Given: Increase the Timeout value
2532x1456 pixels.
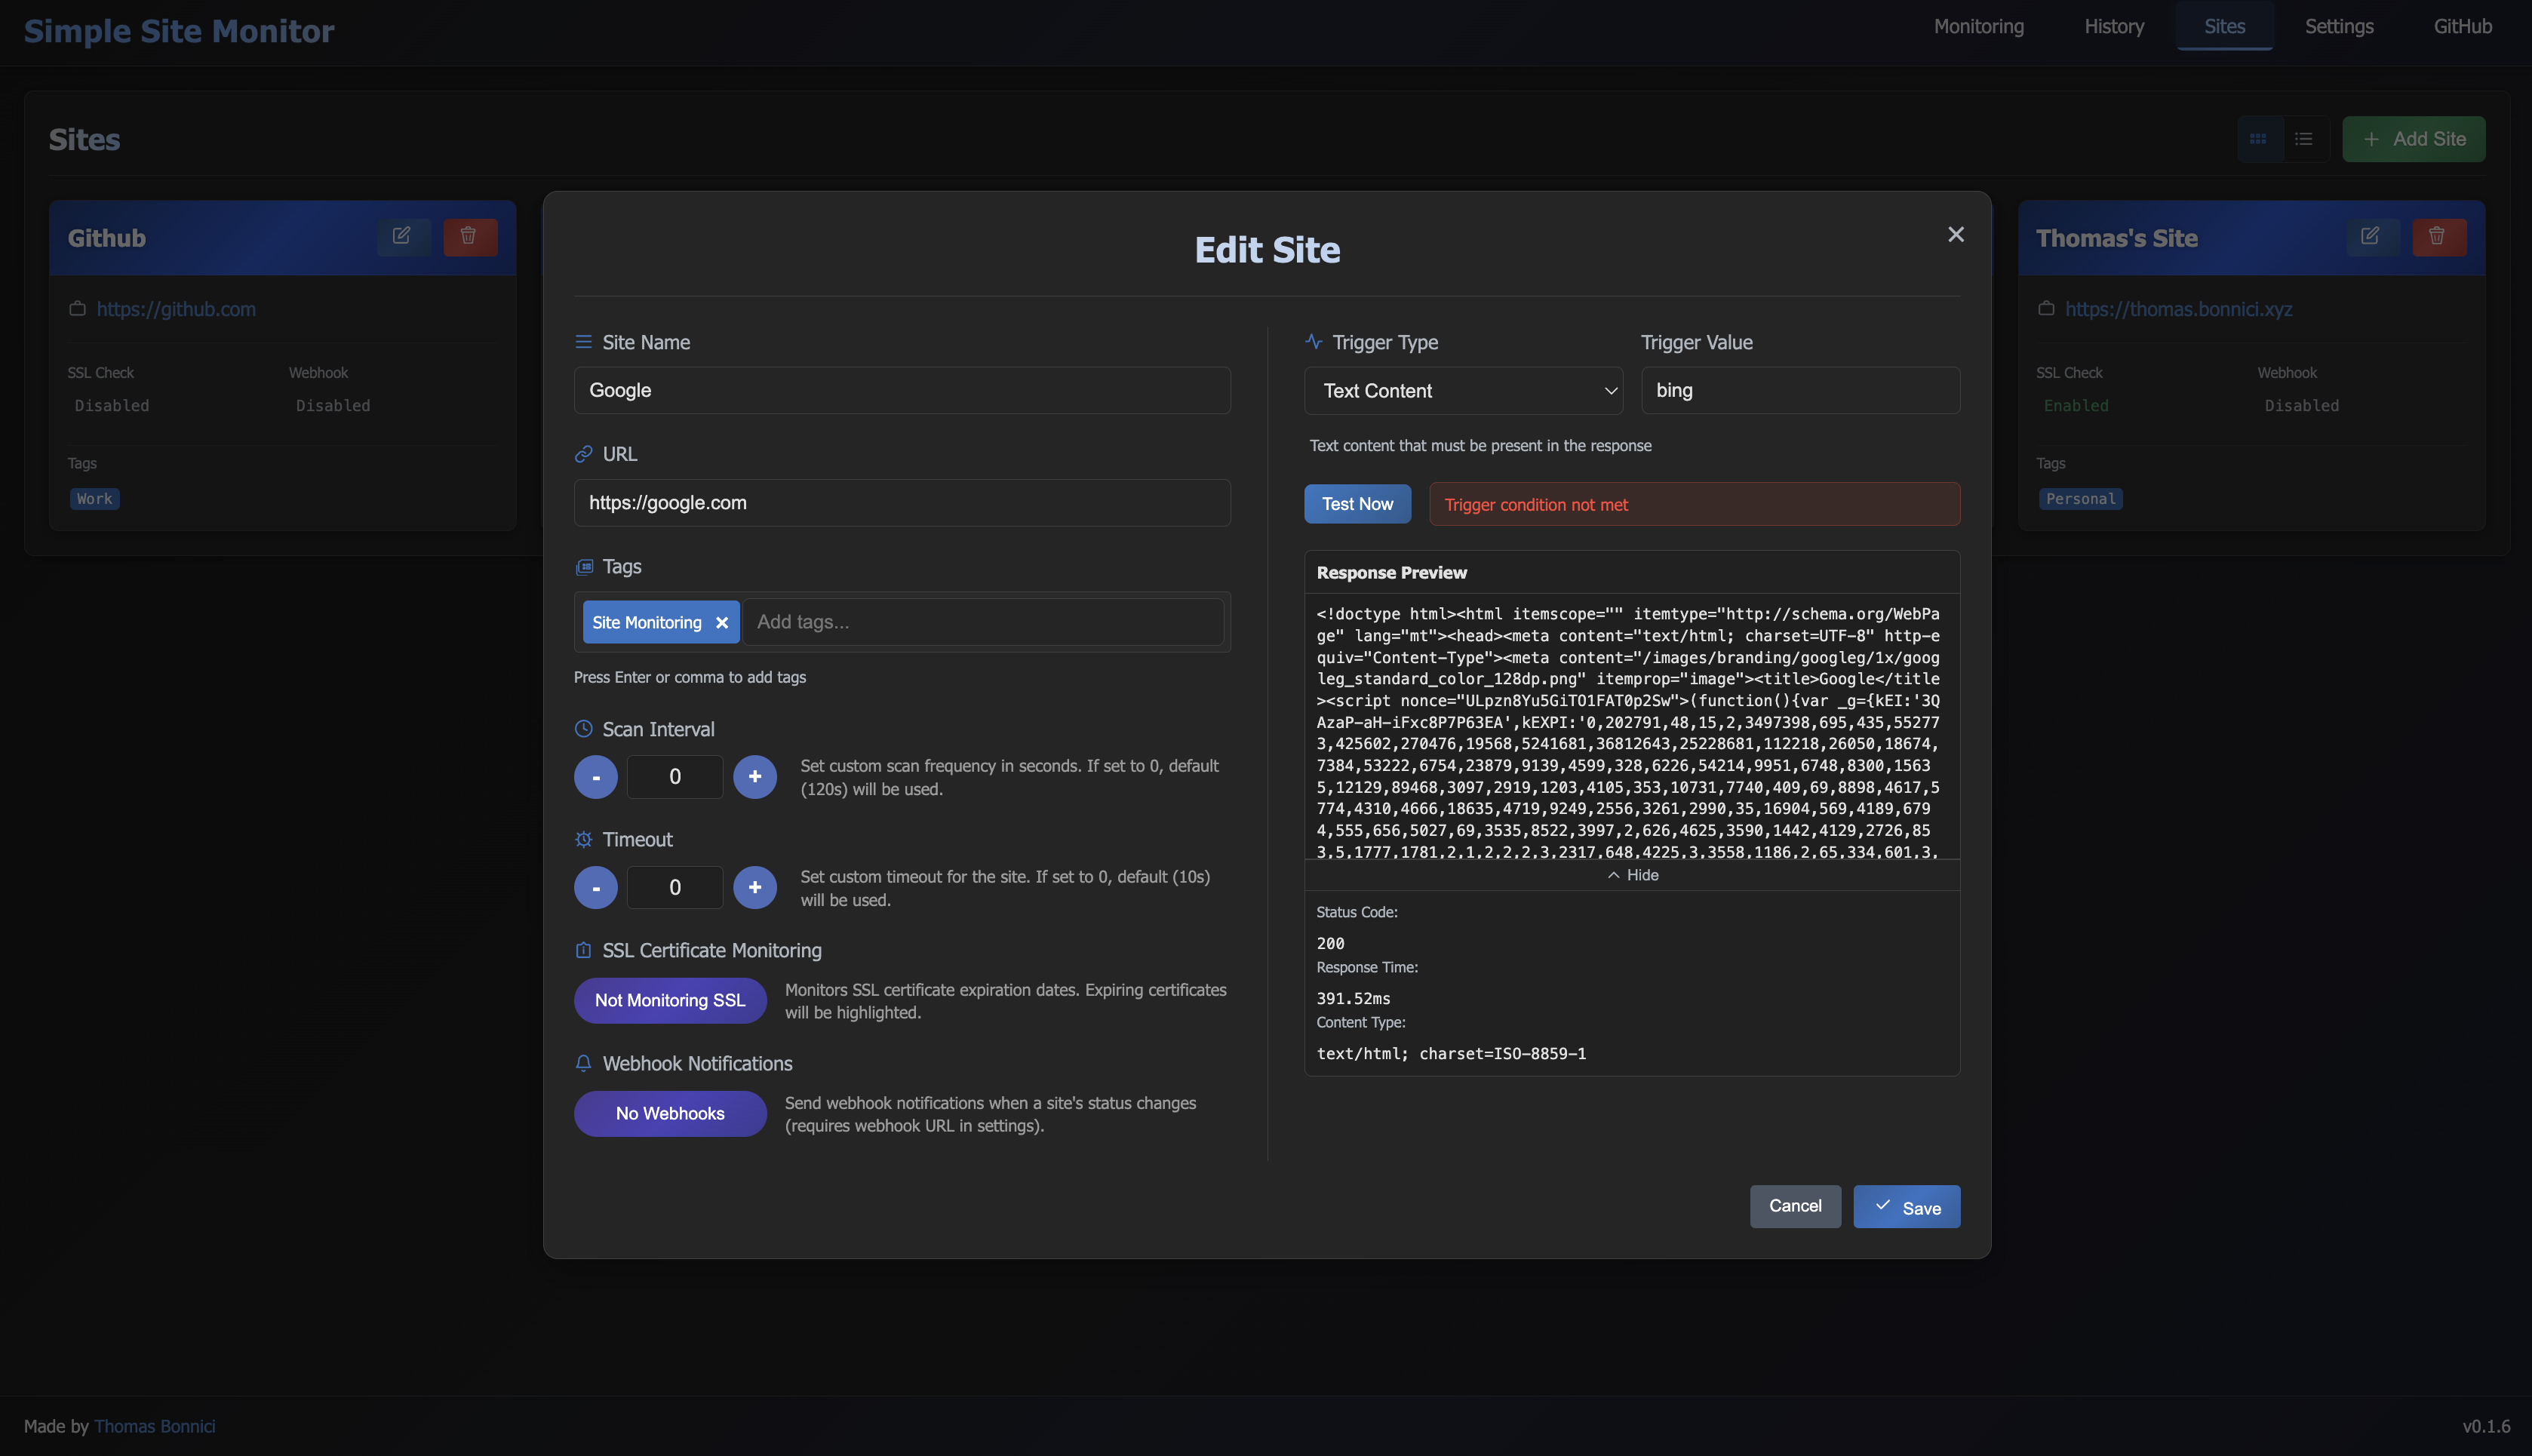Looking at the screenshot, I should coord(755,888).
